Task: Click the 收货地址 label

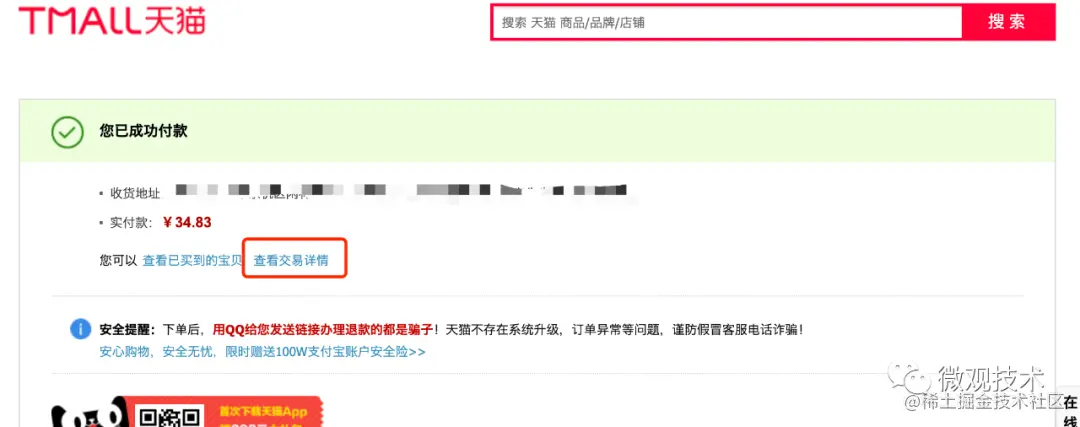Action: point(135,193)
